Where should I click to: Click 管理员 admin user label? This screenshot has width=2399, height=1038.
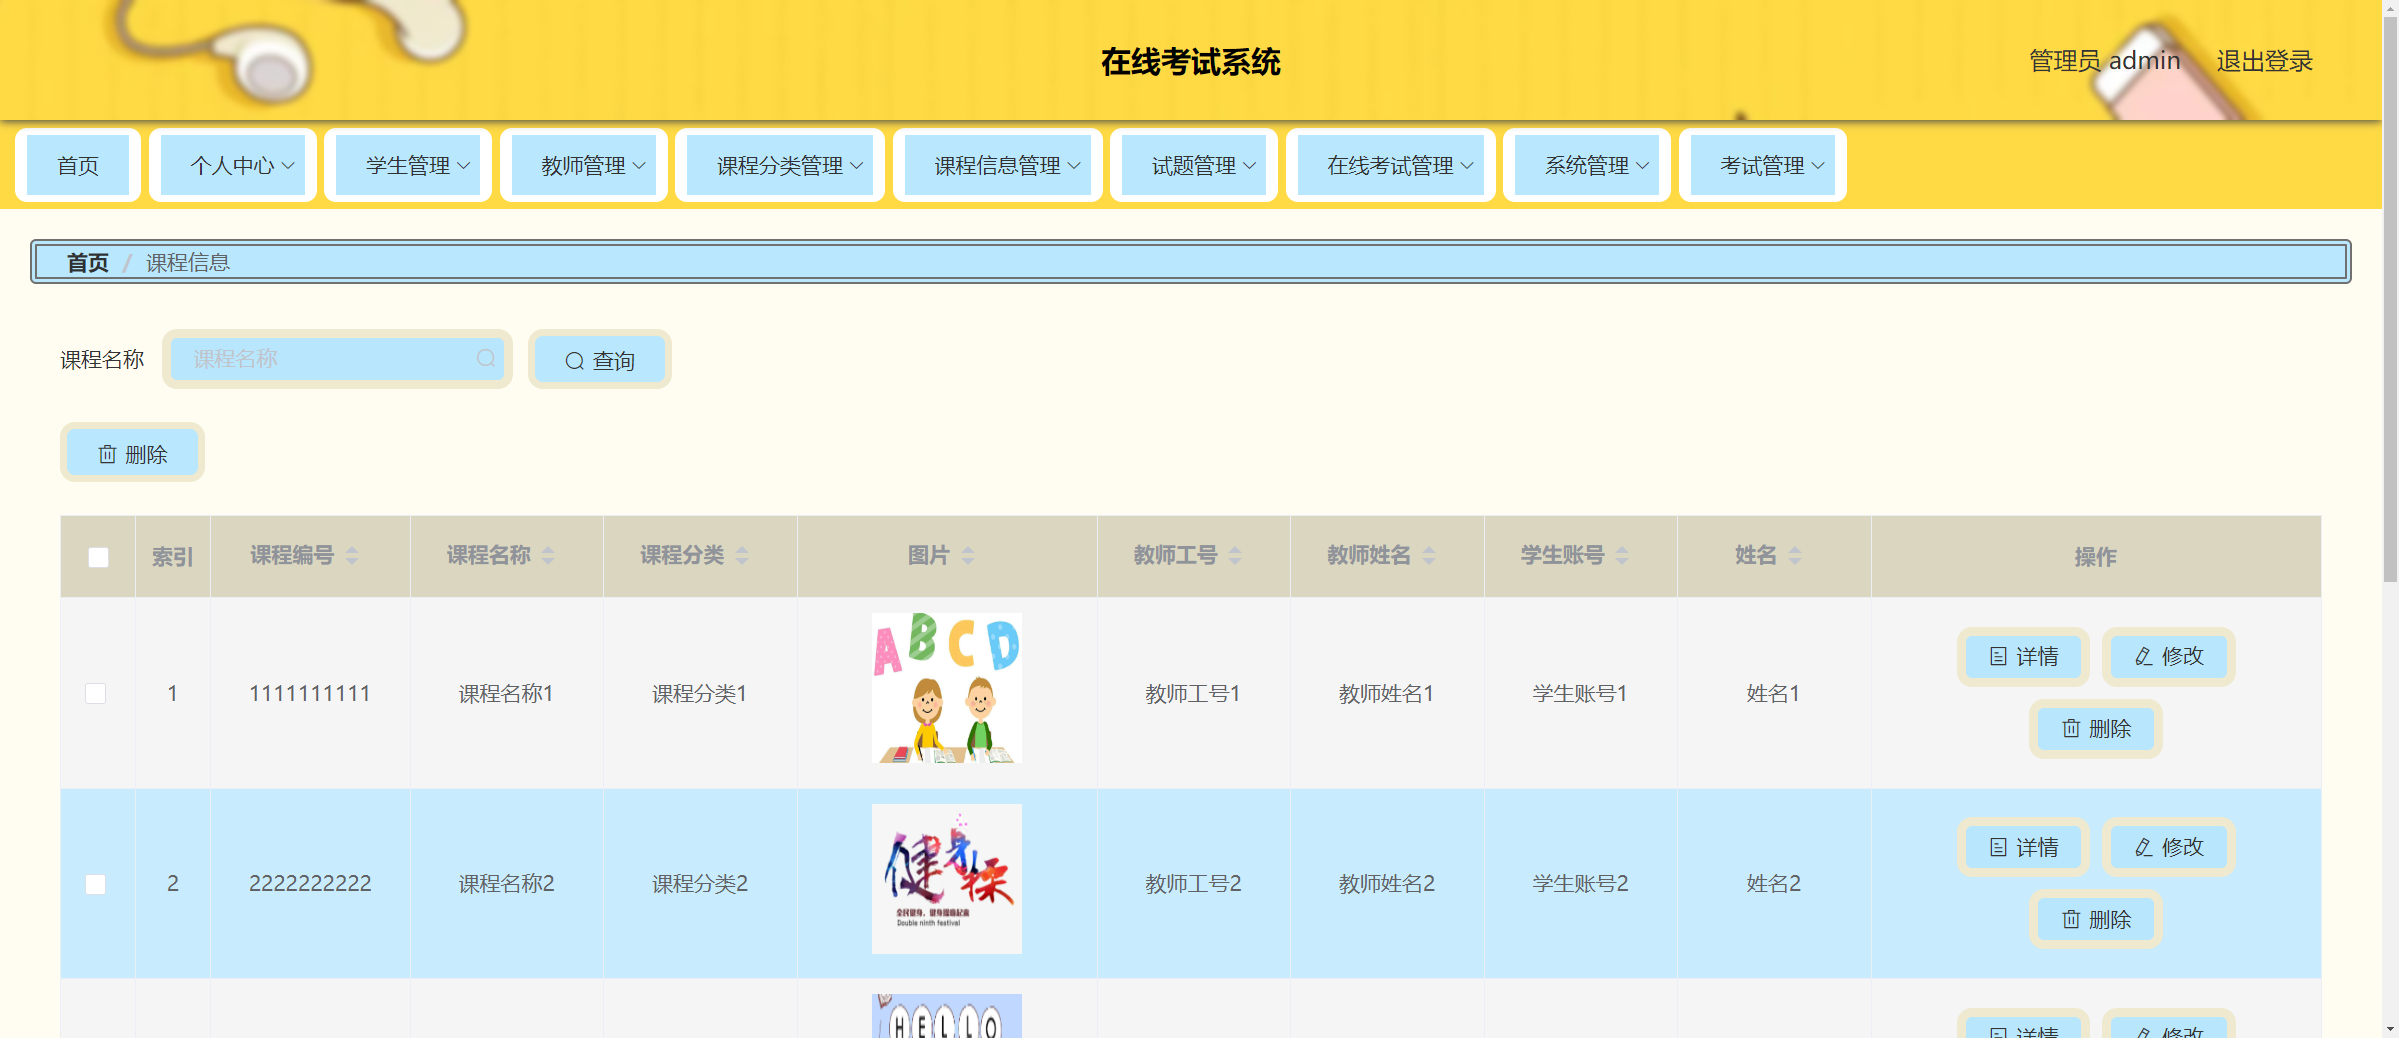[x=2104, y=61]
